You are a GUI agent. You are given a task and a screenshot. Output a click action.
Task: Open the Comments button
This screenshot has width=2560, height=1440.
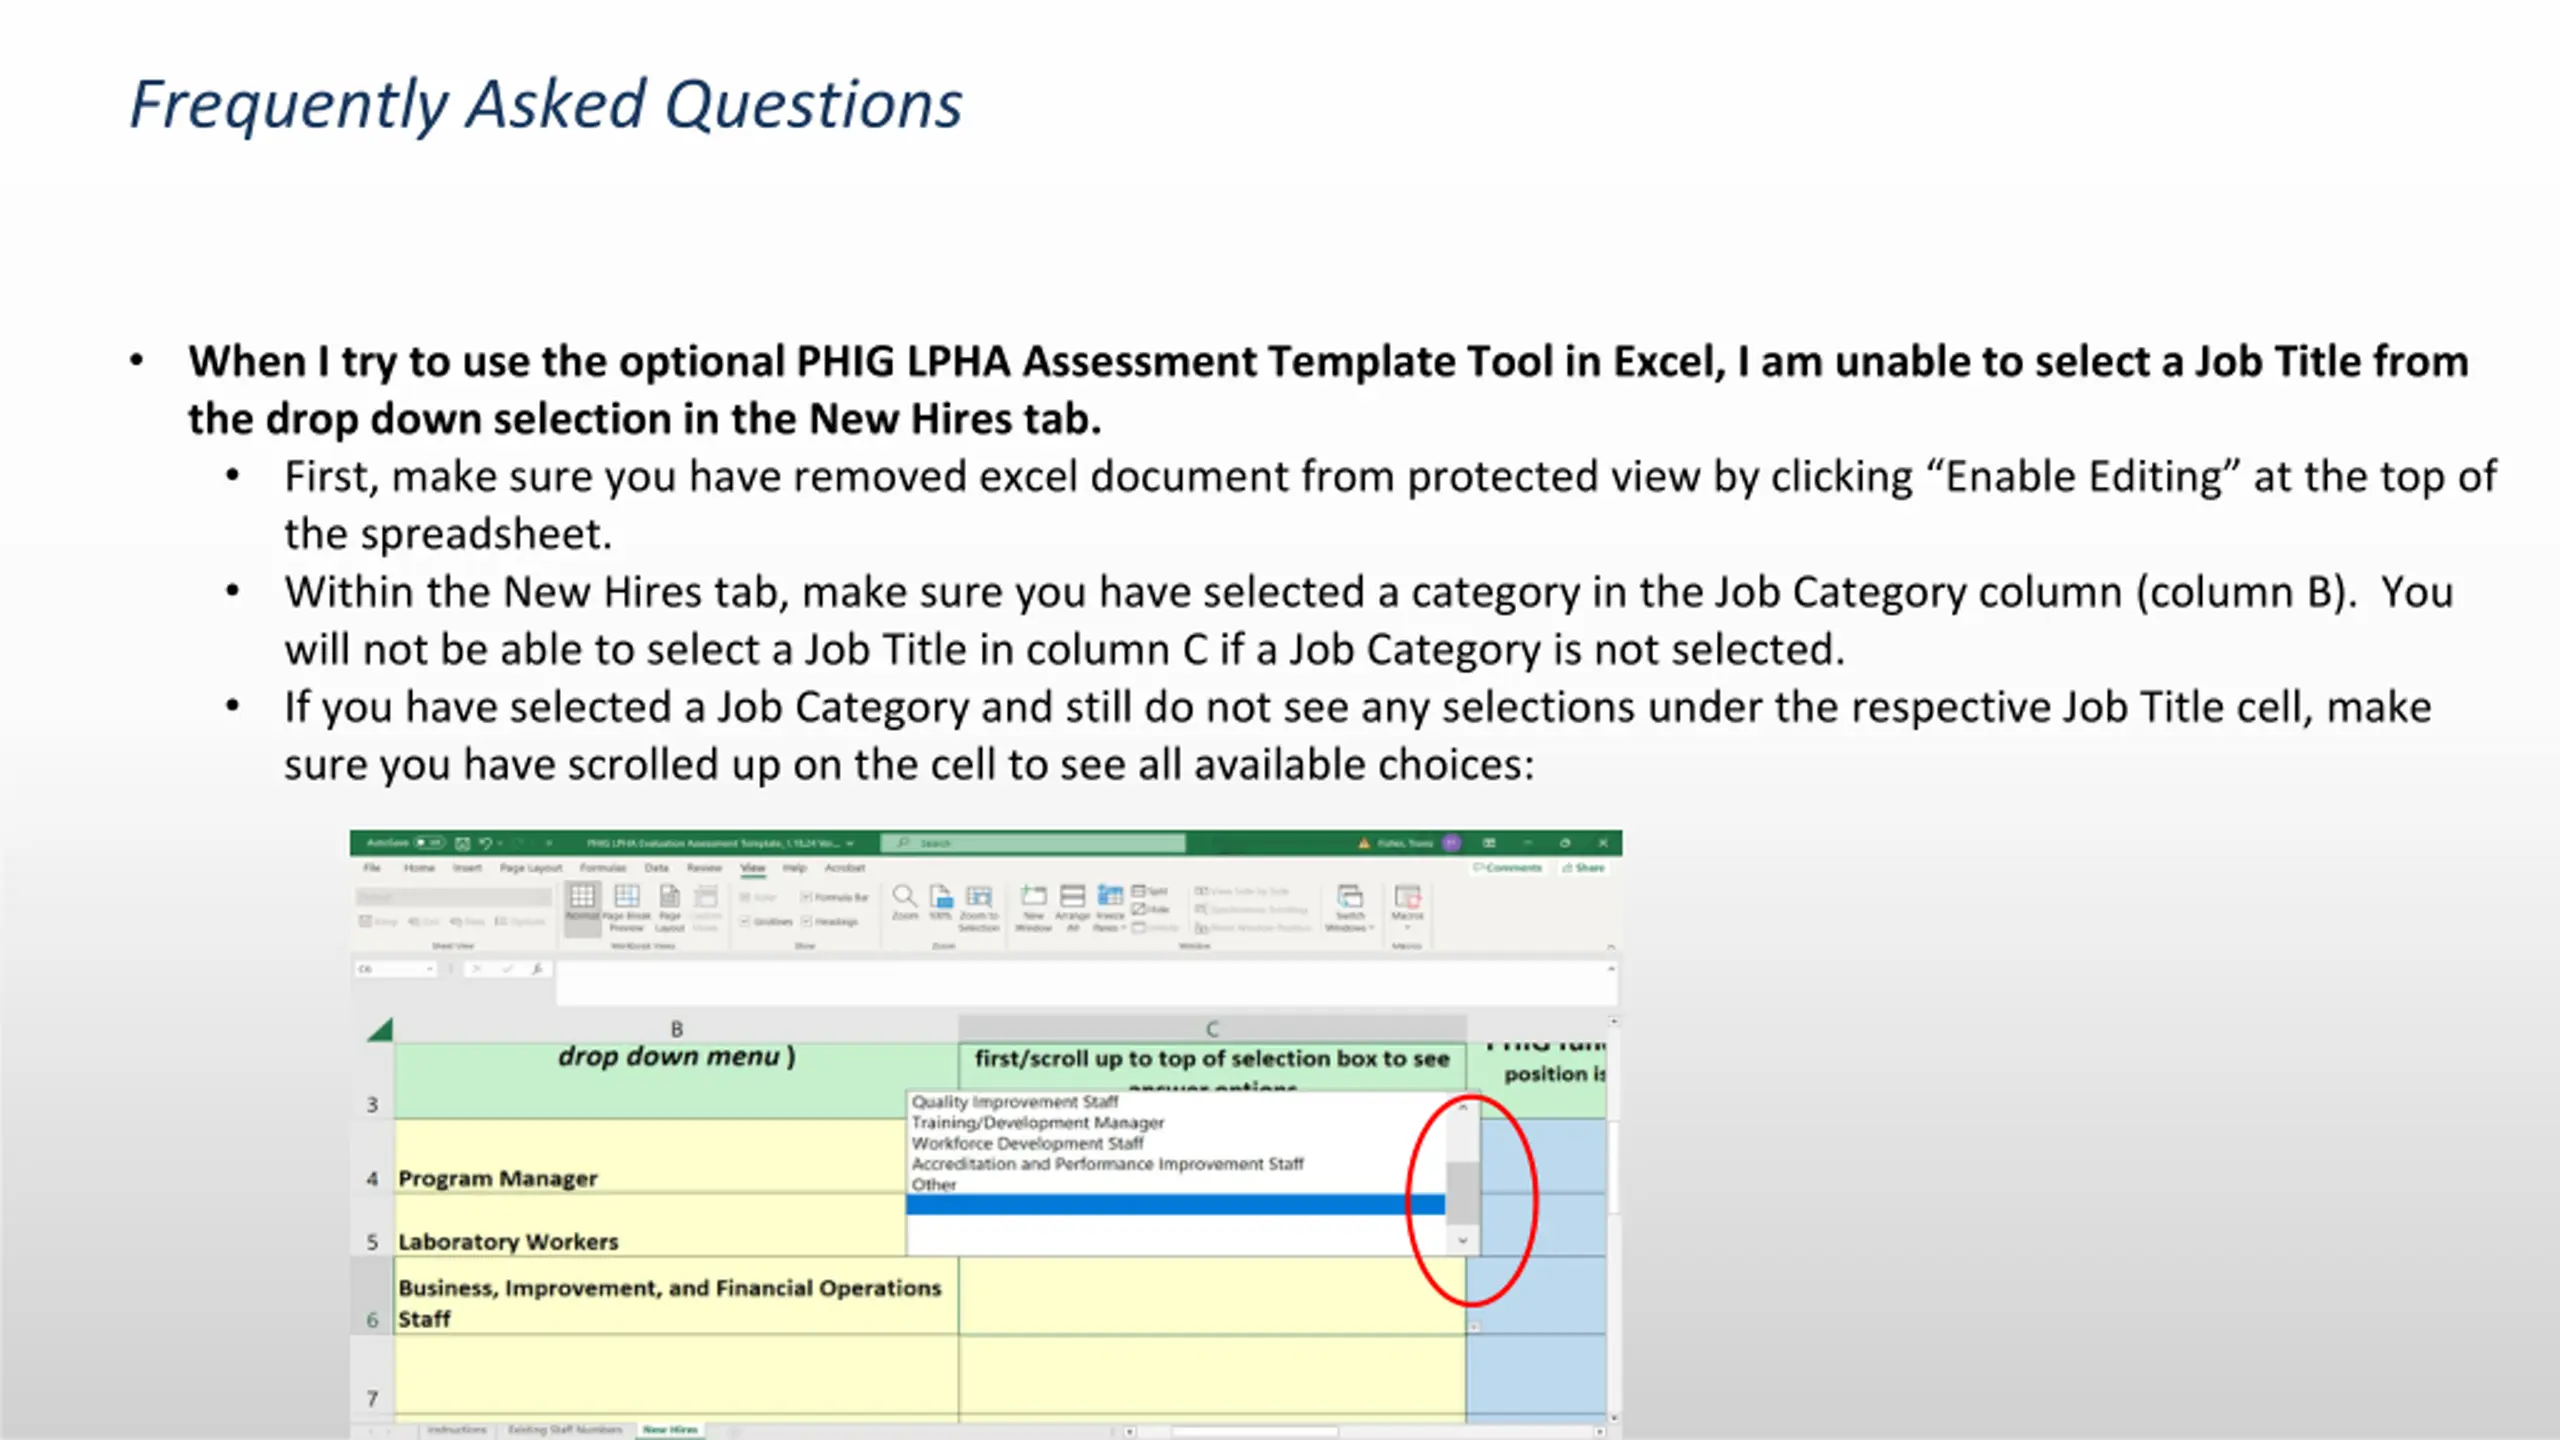1508,868
